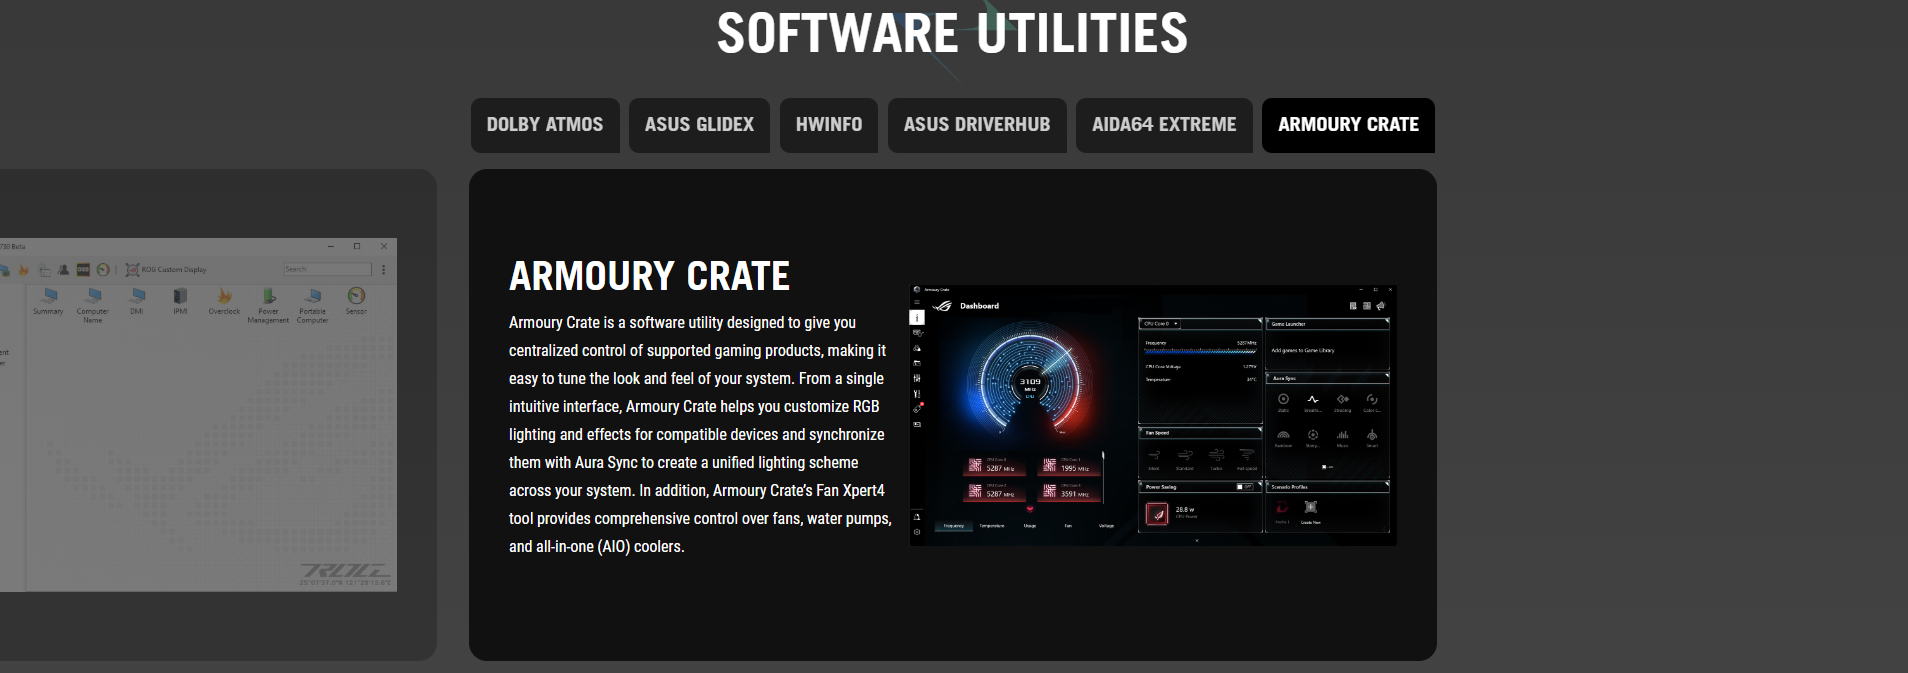Viewport: 1908px width, 673px height.
Task: Select the Breathing Aura Sync effect
Action: point(1313,401)
